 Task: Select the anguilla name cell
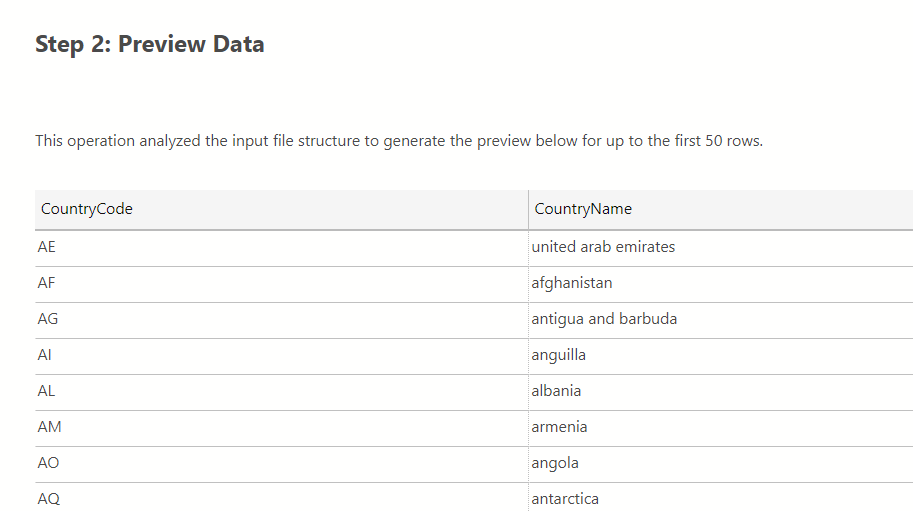pyautogui.click(x=559, y=355)
